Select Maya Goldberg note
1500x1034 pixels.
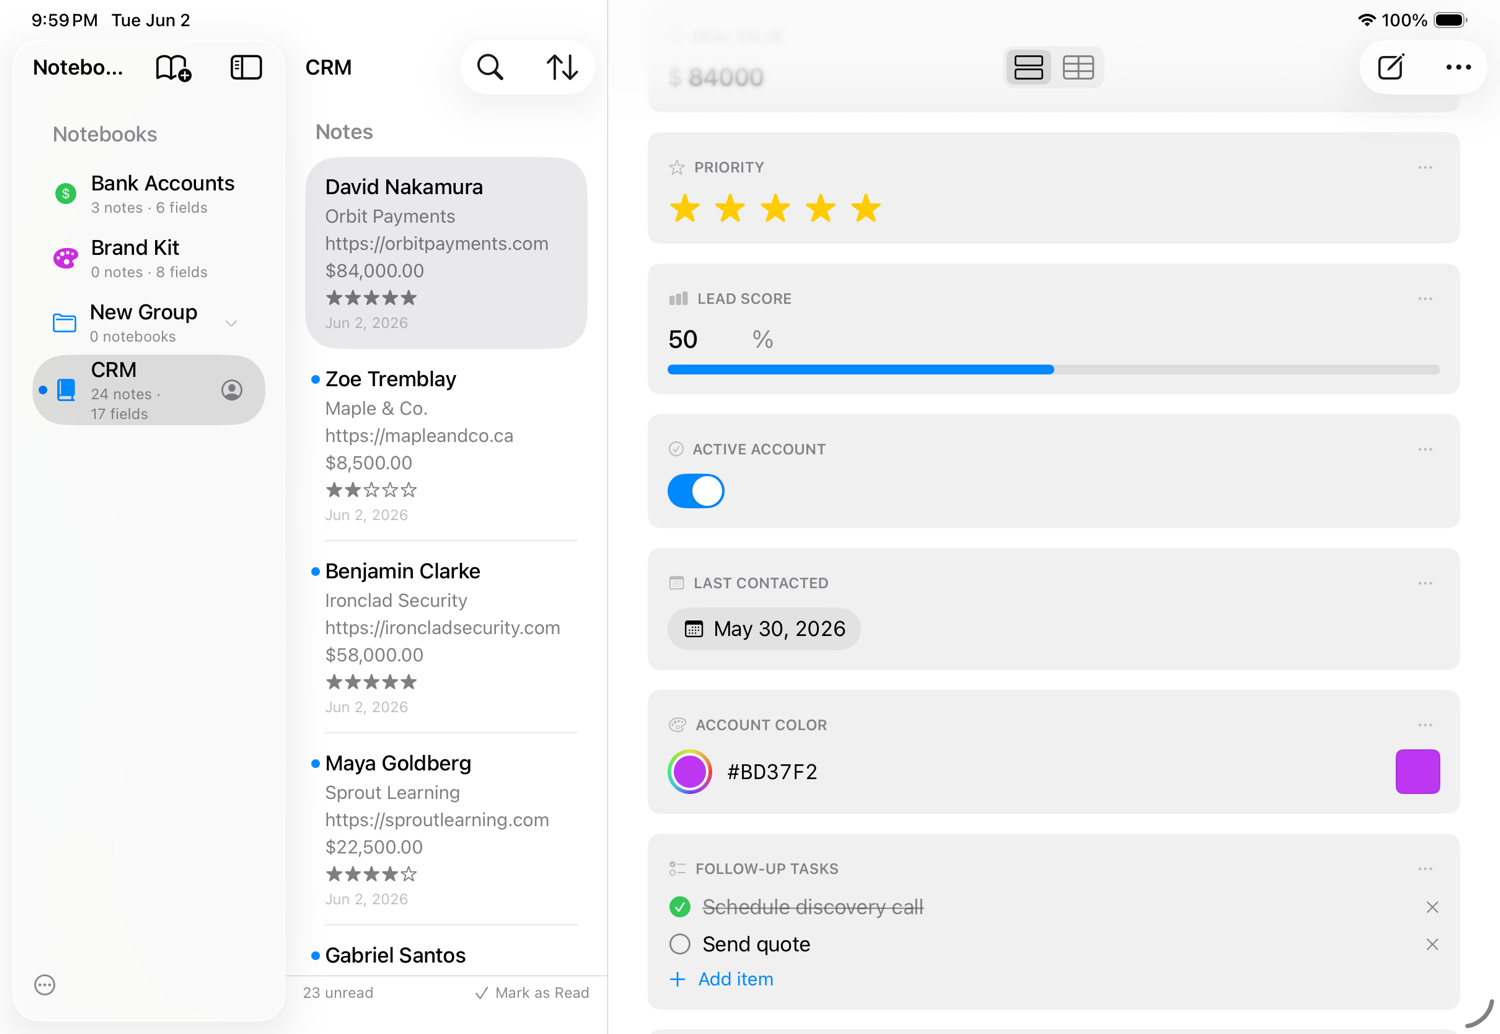tap(446, 829)
